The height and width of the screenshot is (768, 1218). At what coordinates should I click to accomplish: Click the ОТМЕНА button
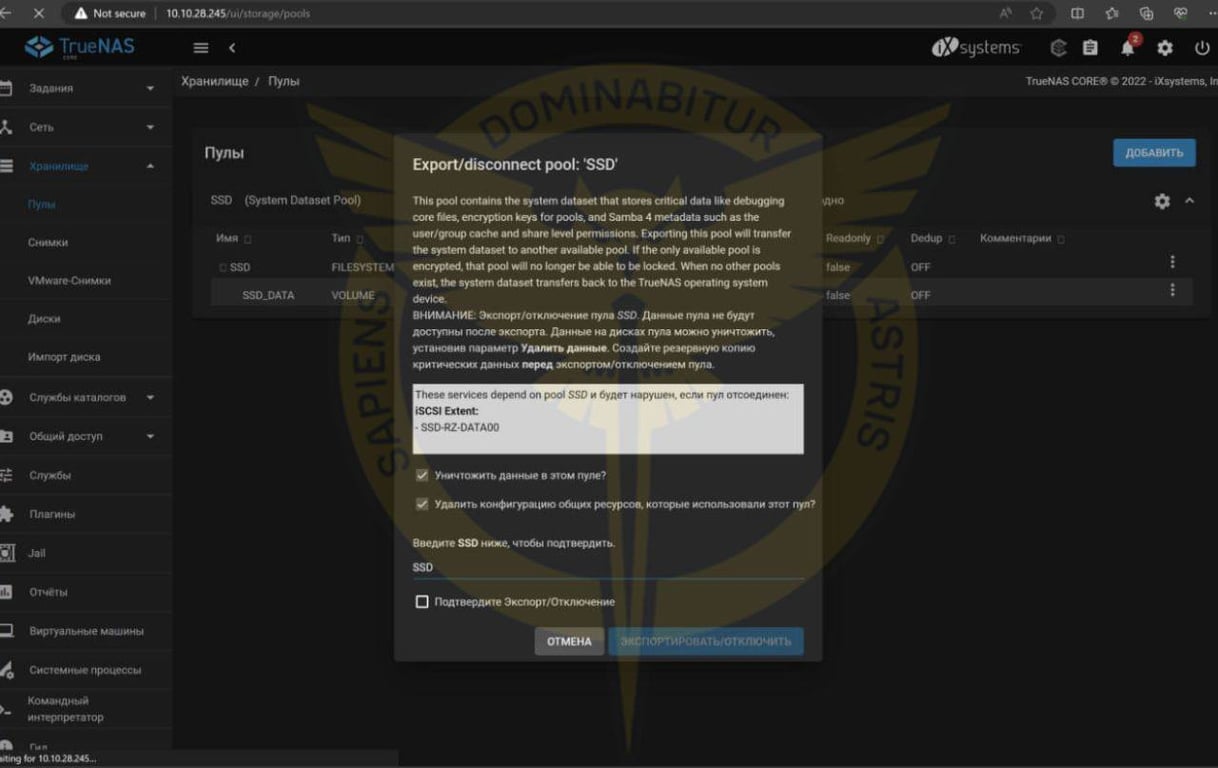point(569,641)
